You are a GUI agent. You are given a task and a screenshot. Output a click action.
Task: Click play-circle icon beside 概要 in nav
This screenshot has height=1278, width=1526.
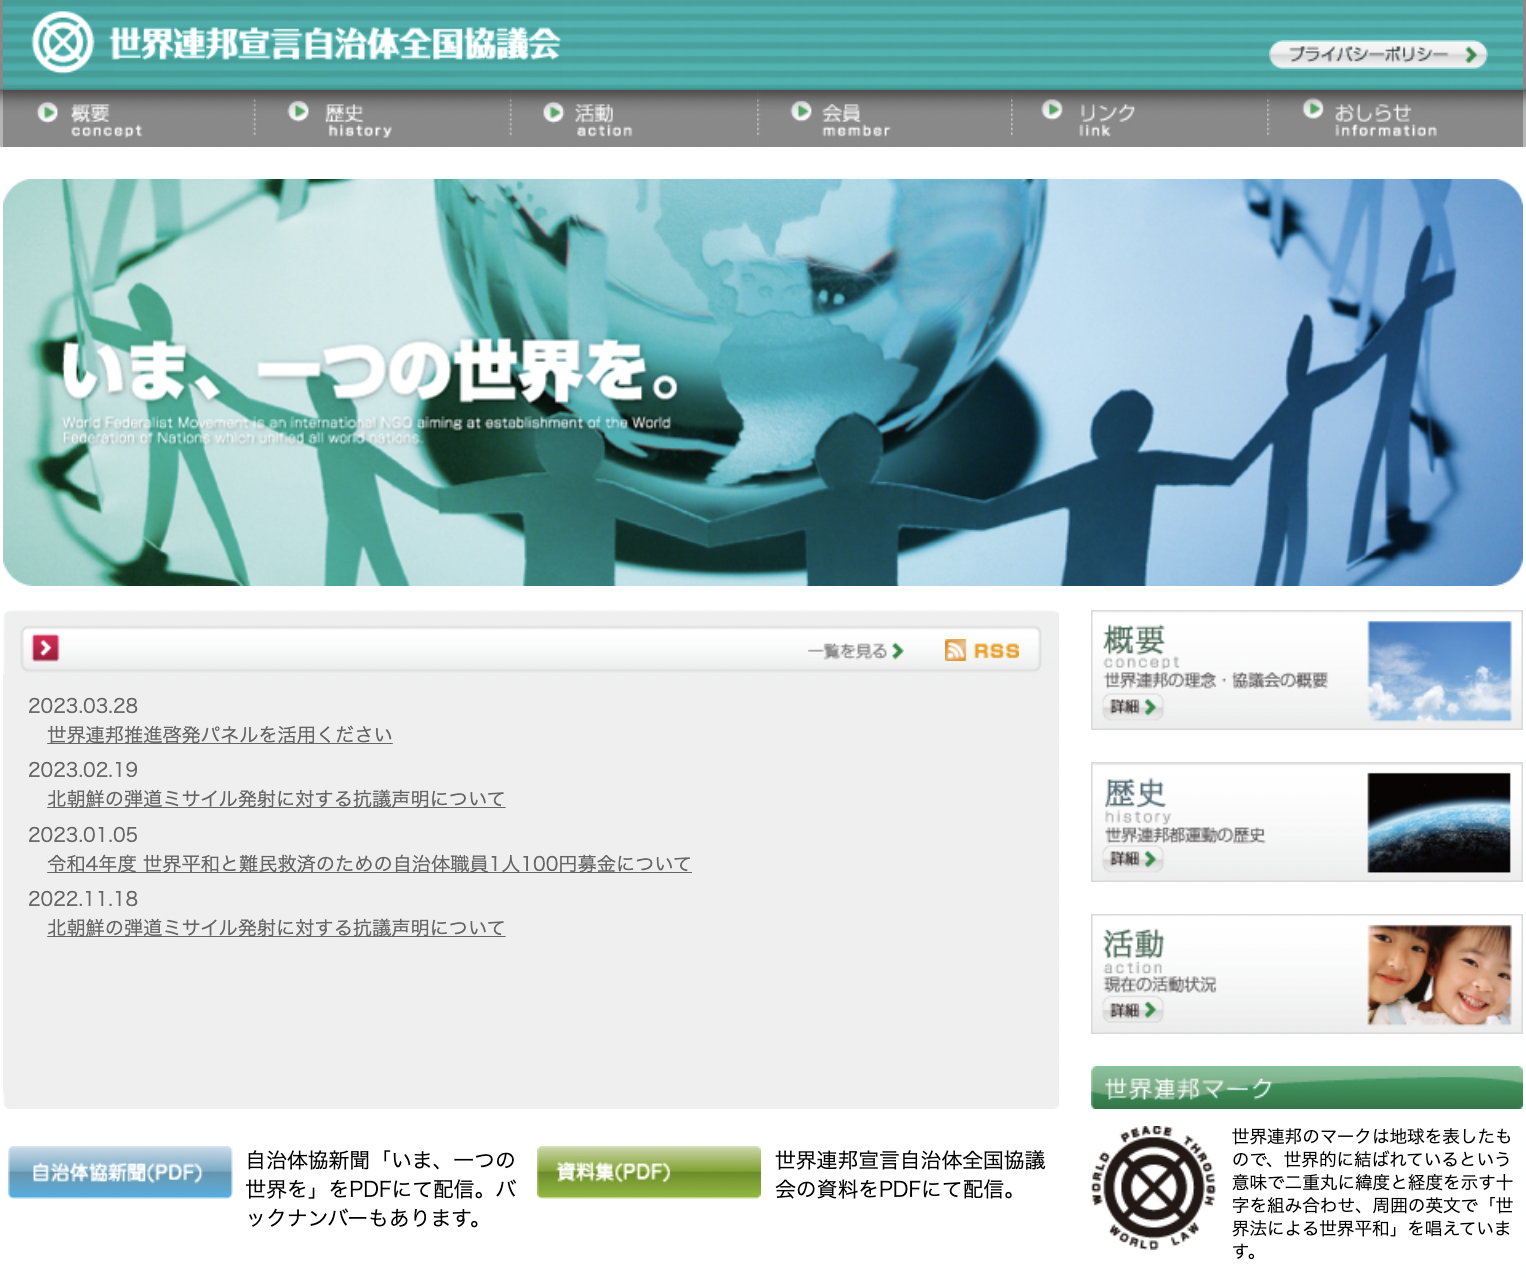coord(47,112)
